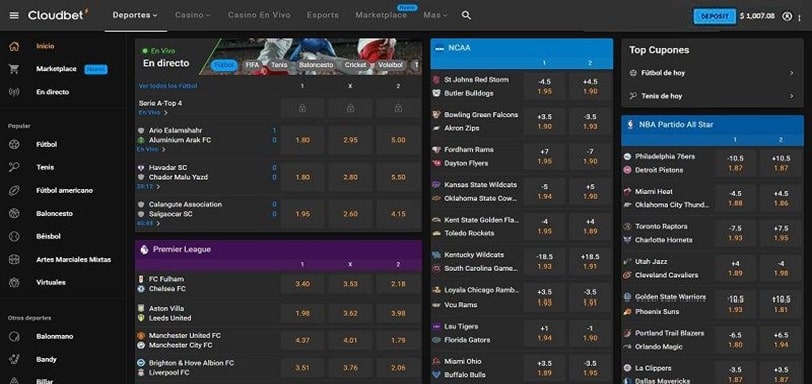The height and width of the screenshot is (384, 812).
Task: Select the Baloncesto live sport tab
Action: tap(316, 65)
